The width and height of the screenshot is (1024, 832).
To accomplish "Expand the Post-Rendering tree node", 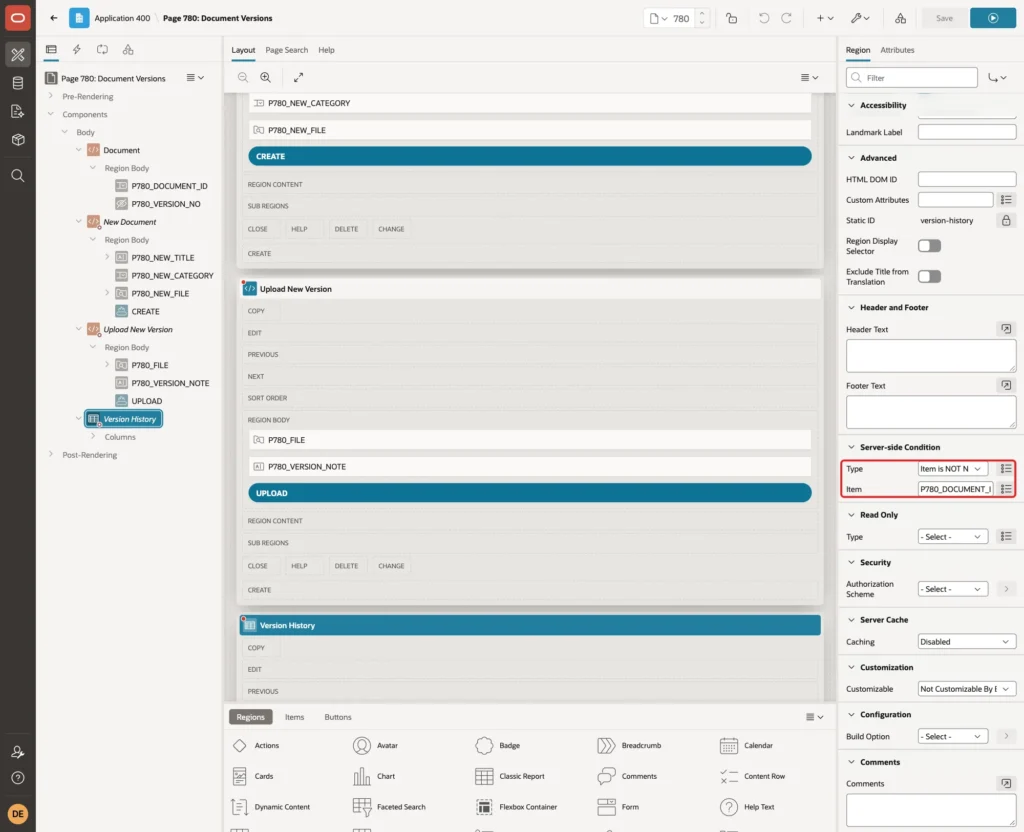I will pyautogui.click(x=50, y=455).
